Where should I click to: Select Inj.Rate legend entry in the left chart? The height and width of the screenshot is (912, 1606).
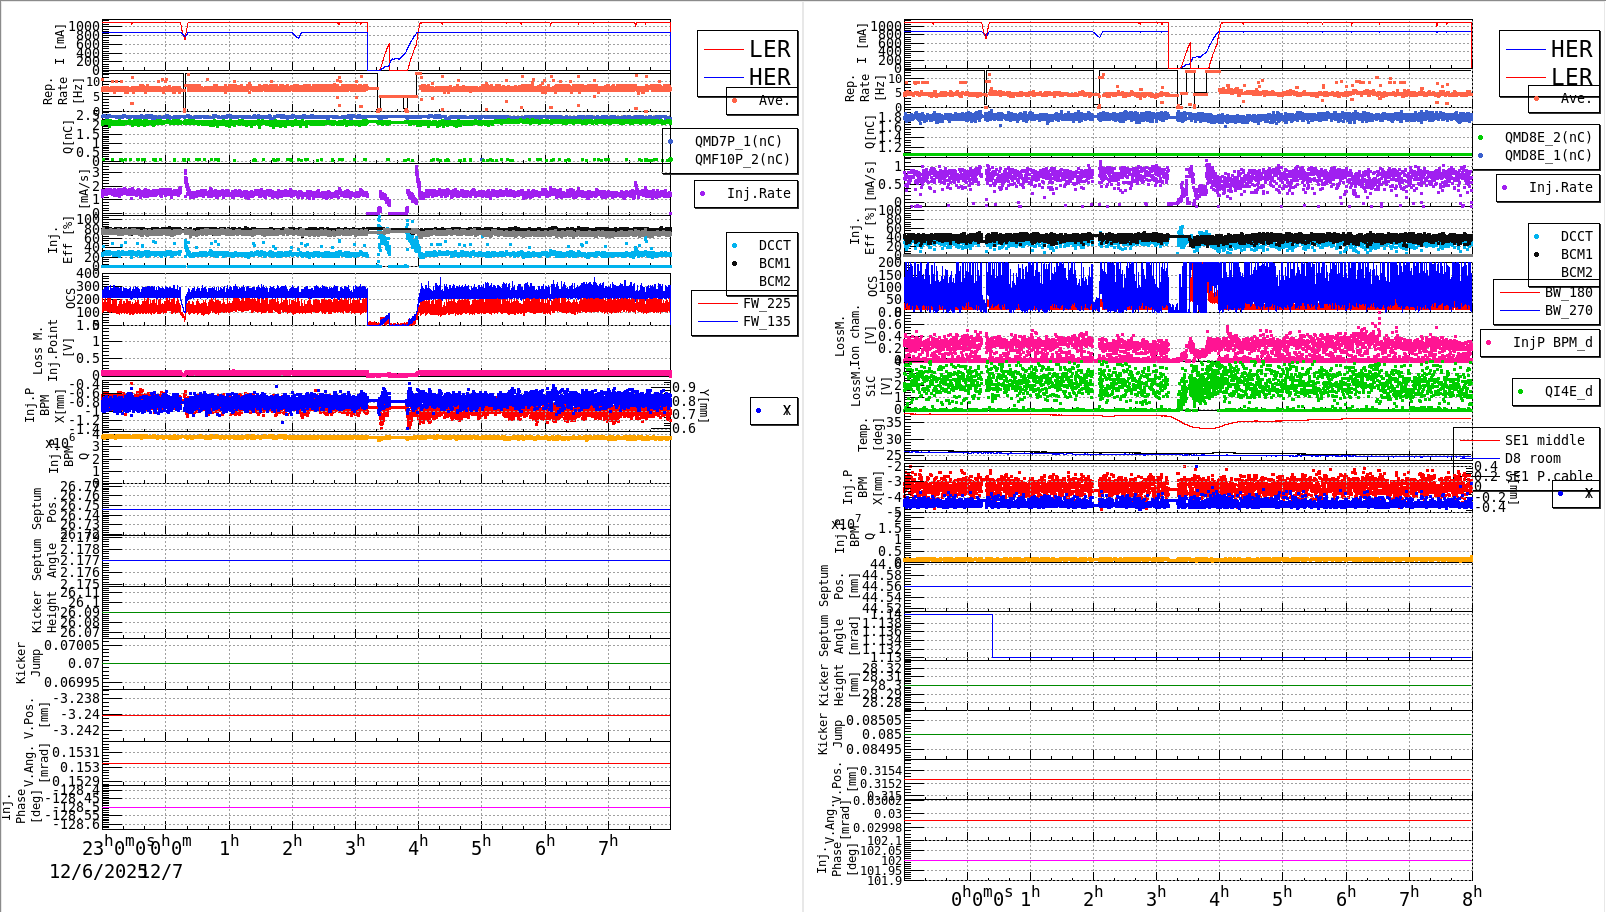(x=758, y=193)
